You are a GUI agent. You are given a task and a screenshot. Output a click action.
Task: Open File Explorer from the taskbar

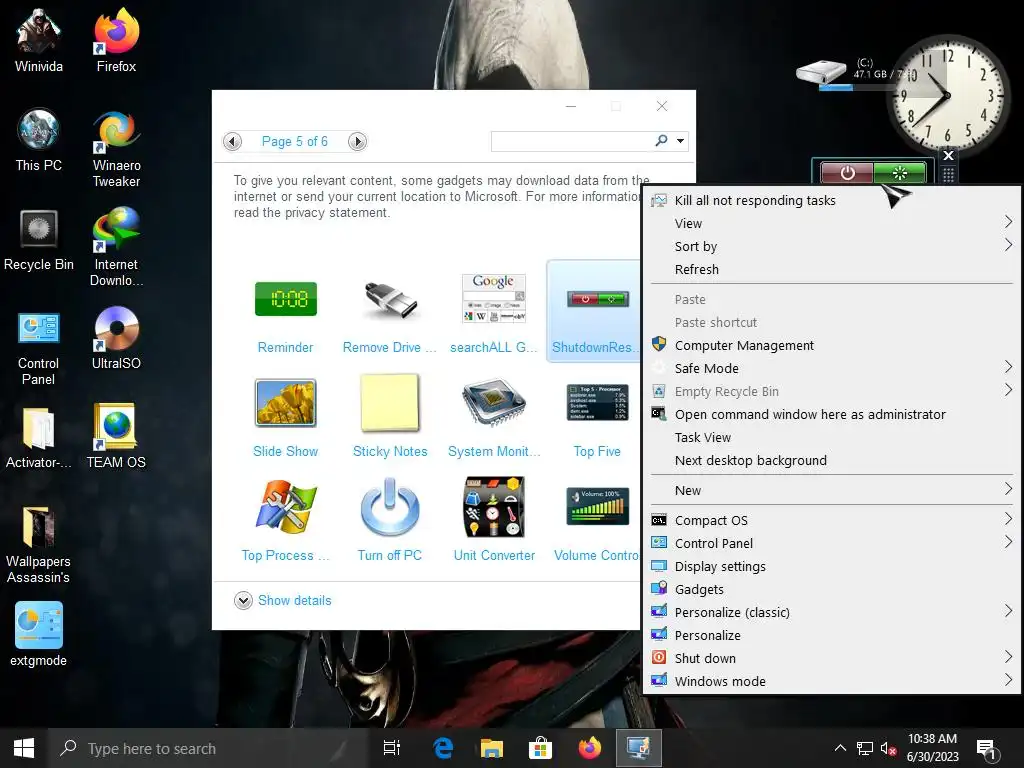[x=492, y=748]
